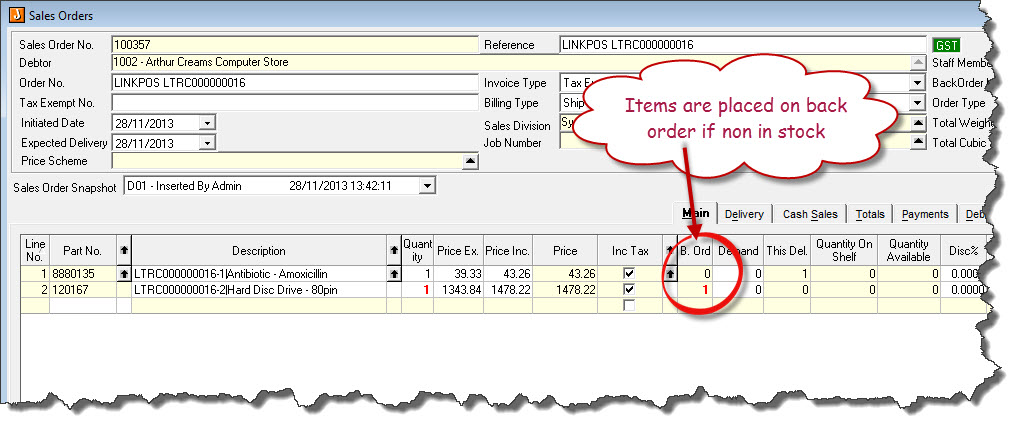This screenshot has width=1023, height=433.
Task: Open the Payments tab
Action: (x=924, y=214)
